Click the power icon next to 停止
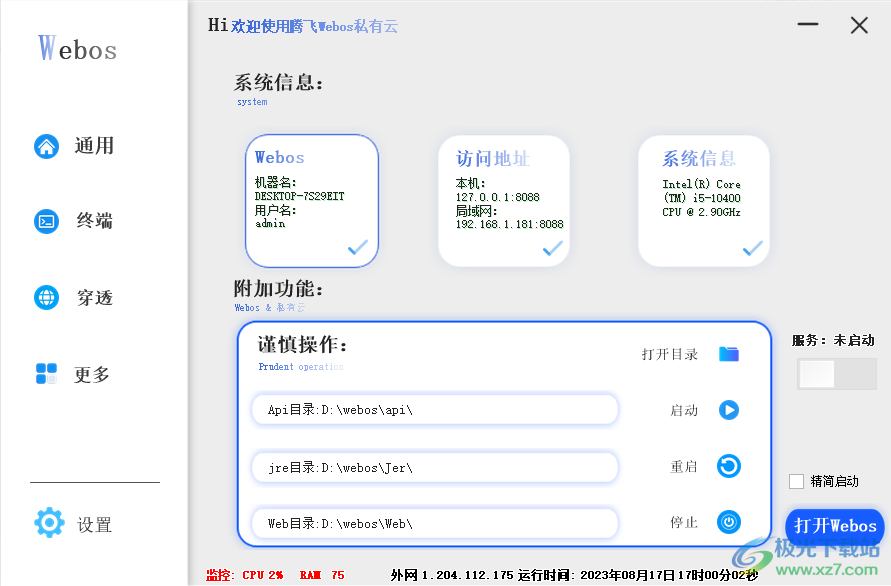This screenshot has width=891, height=586. coord(728,522)
